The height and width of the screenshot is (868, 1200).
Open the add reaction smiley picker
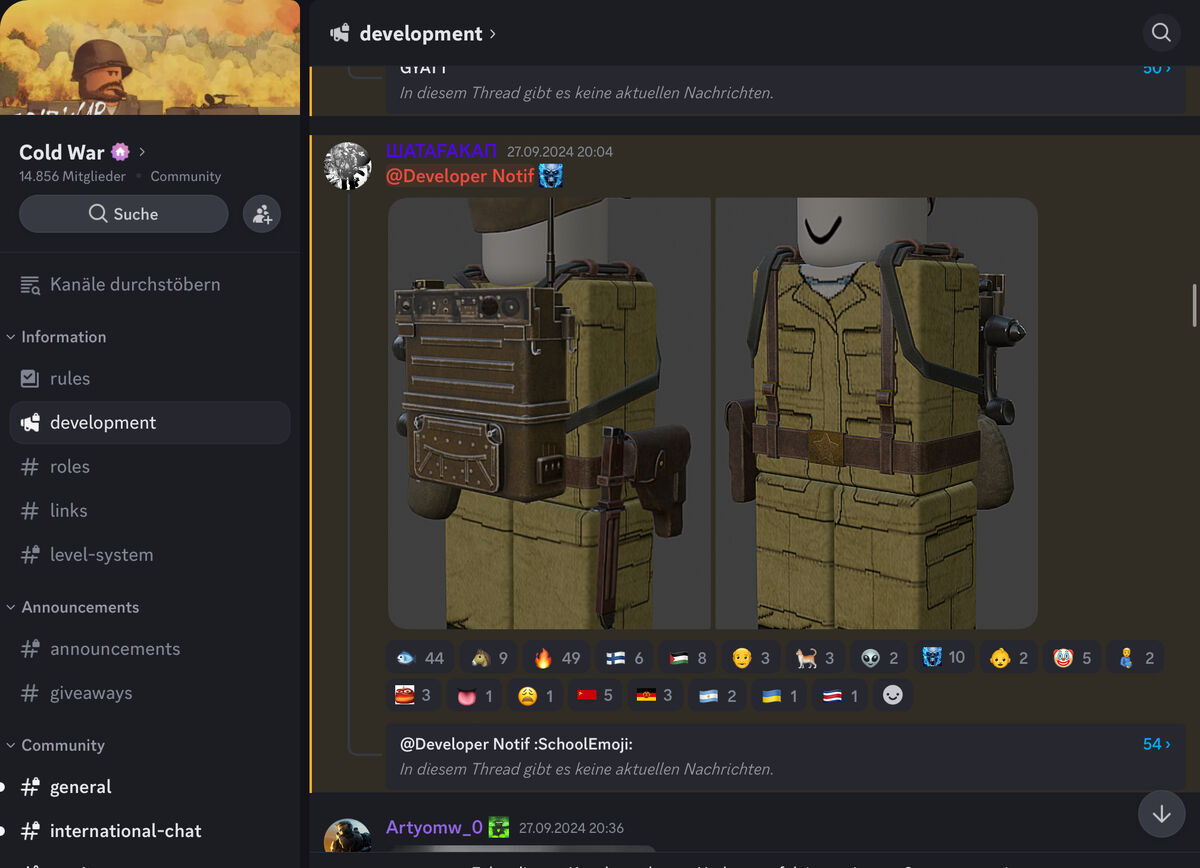893,695
